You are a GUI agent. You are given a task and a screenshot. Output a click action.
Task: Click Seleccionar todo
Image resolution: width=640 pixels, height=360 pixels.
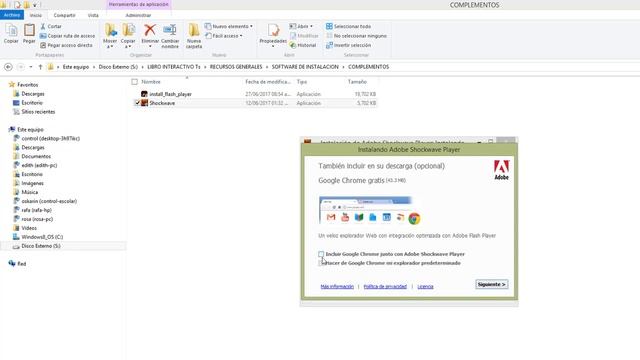pyautogui.click(x=348, y=26)
